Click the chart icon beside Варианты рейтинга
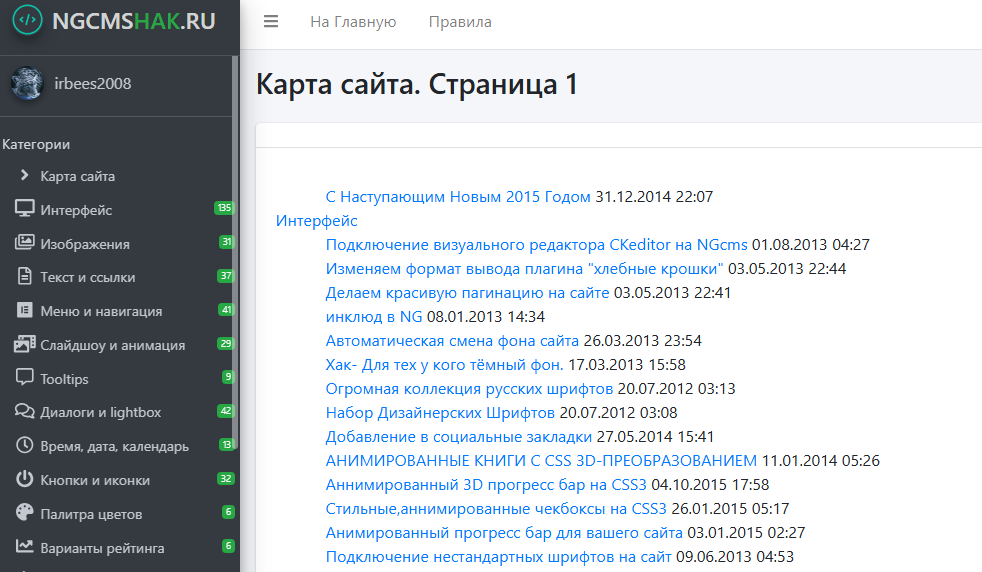 (24, 546)
